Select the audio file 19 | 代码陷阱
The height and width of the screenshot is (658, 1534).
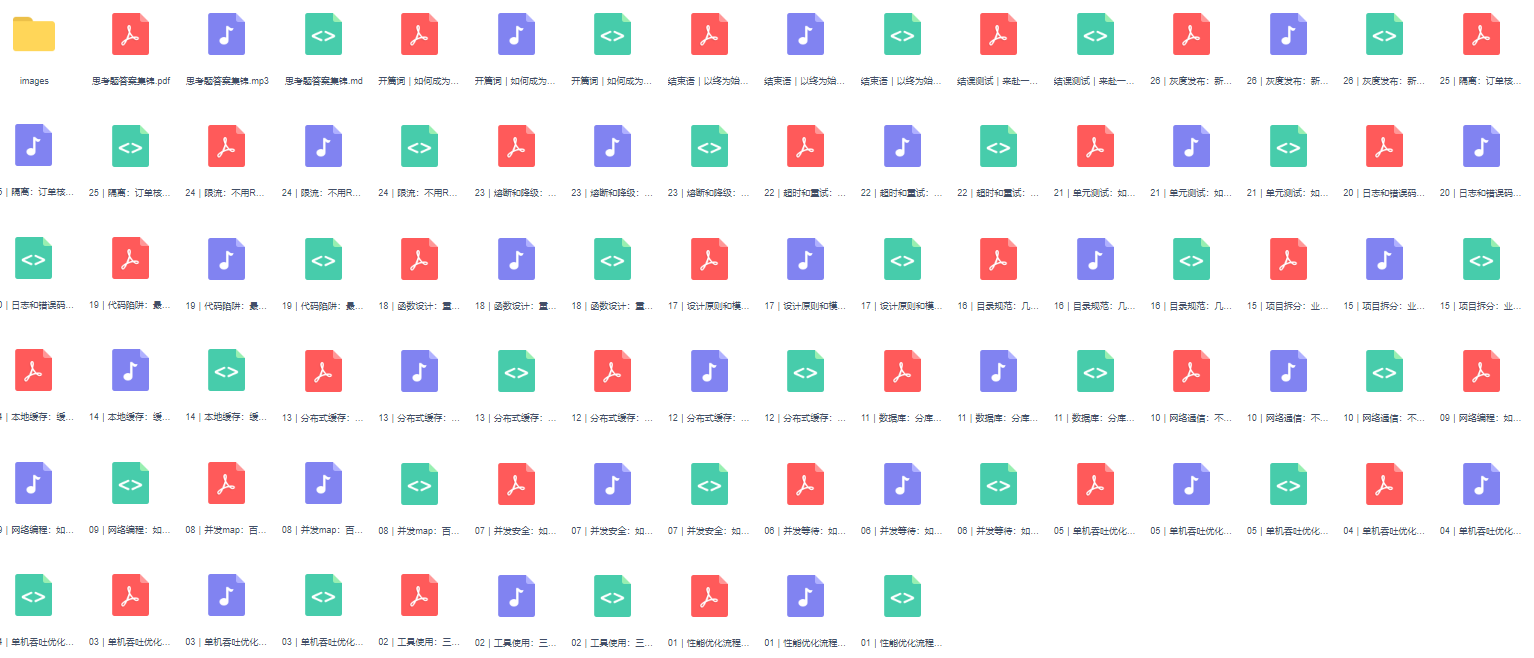pyautogui.click(x=227, y=259)
